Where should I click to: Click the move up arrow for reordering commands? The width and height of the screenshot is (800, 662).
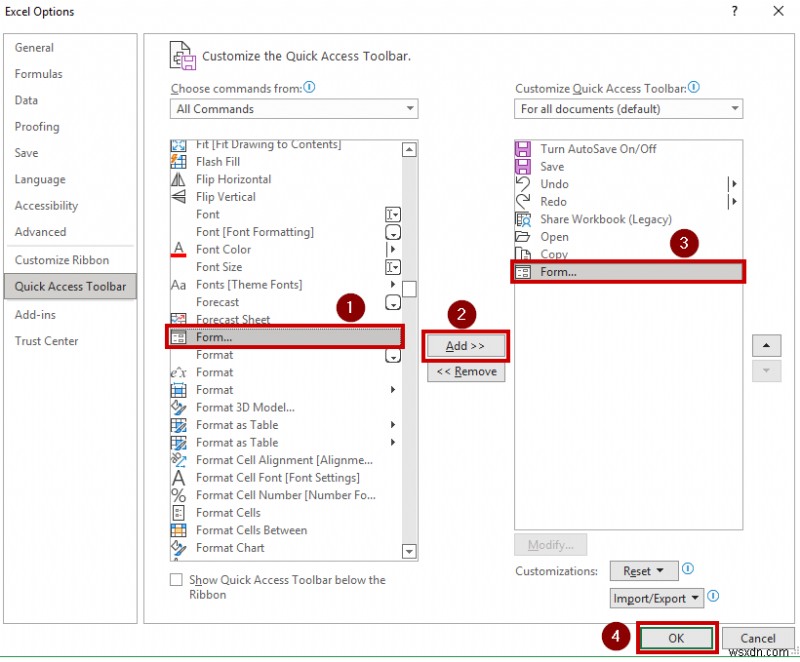766,345
